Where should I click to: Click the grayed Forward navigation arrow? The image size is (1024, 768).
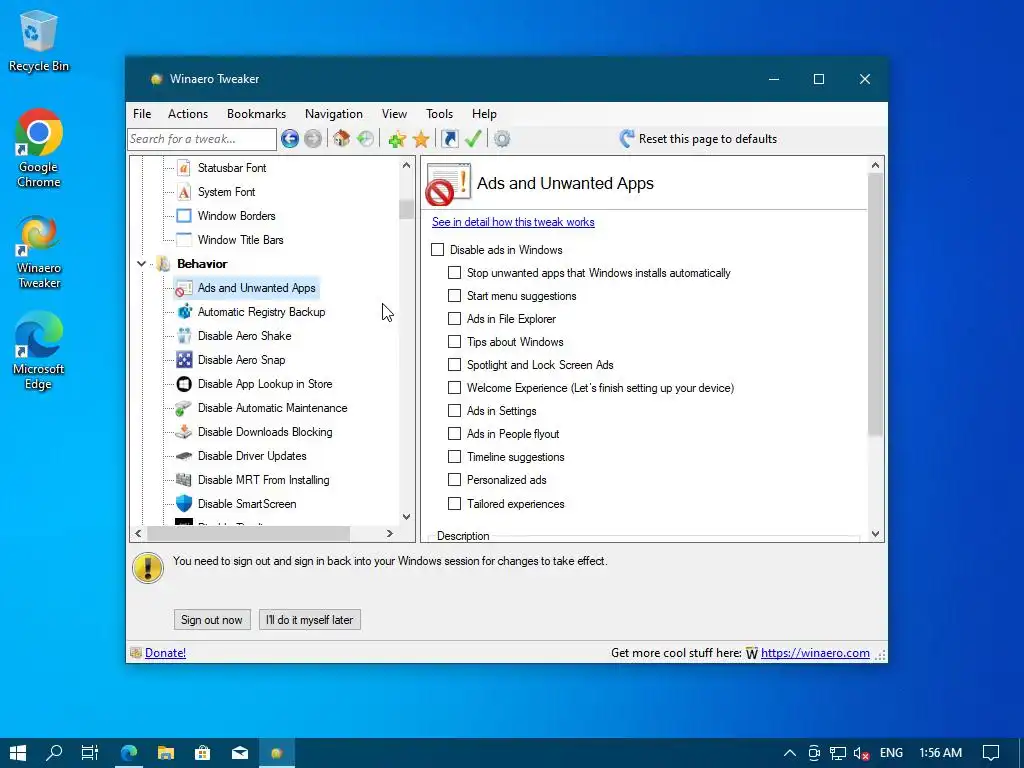point(313,138)
